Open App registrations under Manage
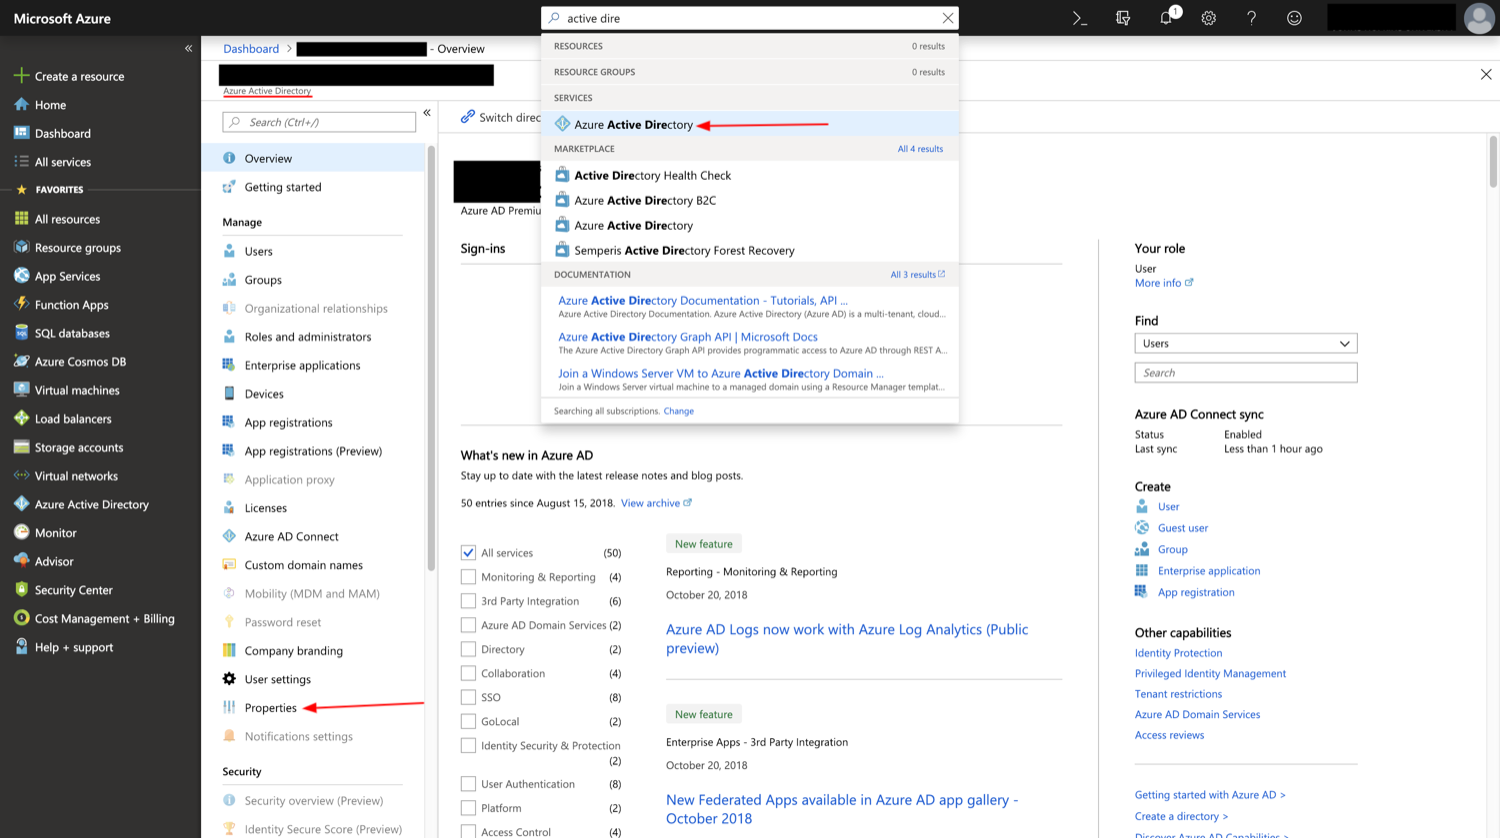Screen dimensions: 1500x838 pyautogui.click(x=288, y=422)
